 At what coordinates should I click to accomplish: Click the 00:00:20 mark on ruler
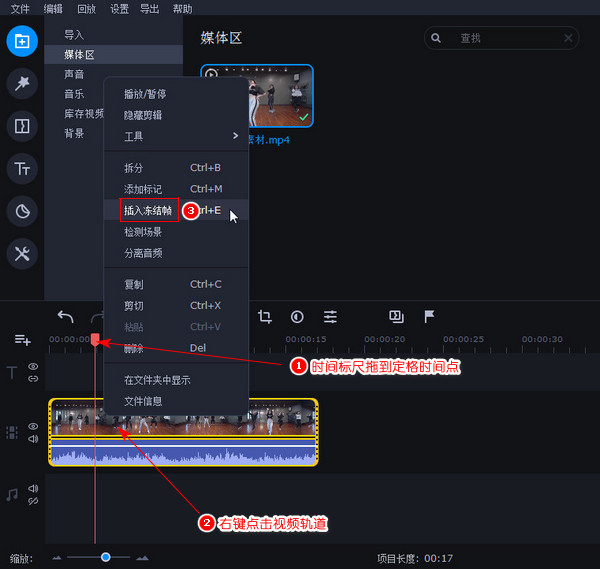pos(384,339)
